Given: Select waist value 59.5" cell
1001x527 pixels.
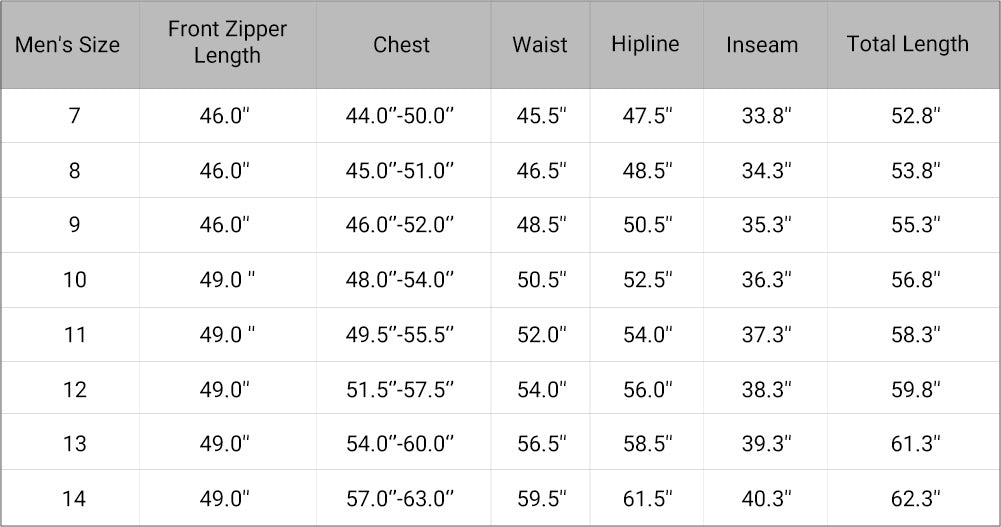Looking at the screenshot, I should (541, 497).
